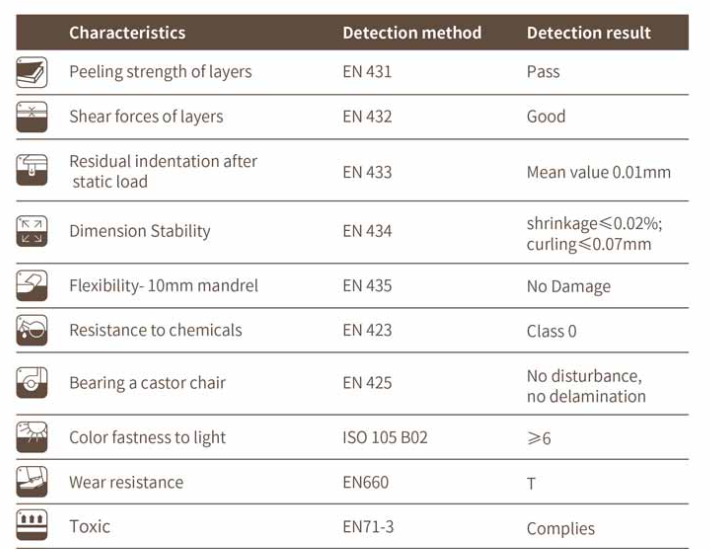Select the residual indentation static load icon
710x549 pixels.
tap(32, 171)
